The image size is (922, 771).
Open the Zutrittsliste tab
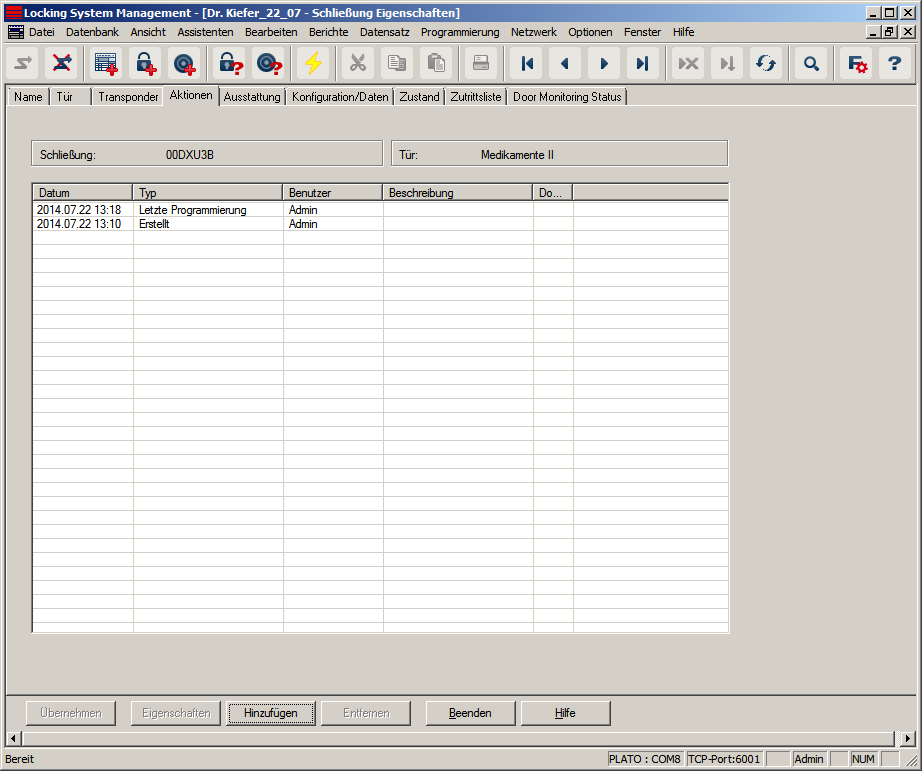click(x=476, y=97)
